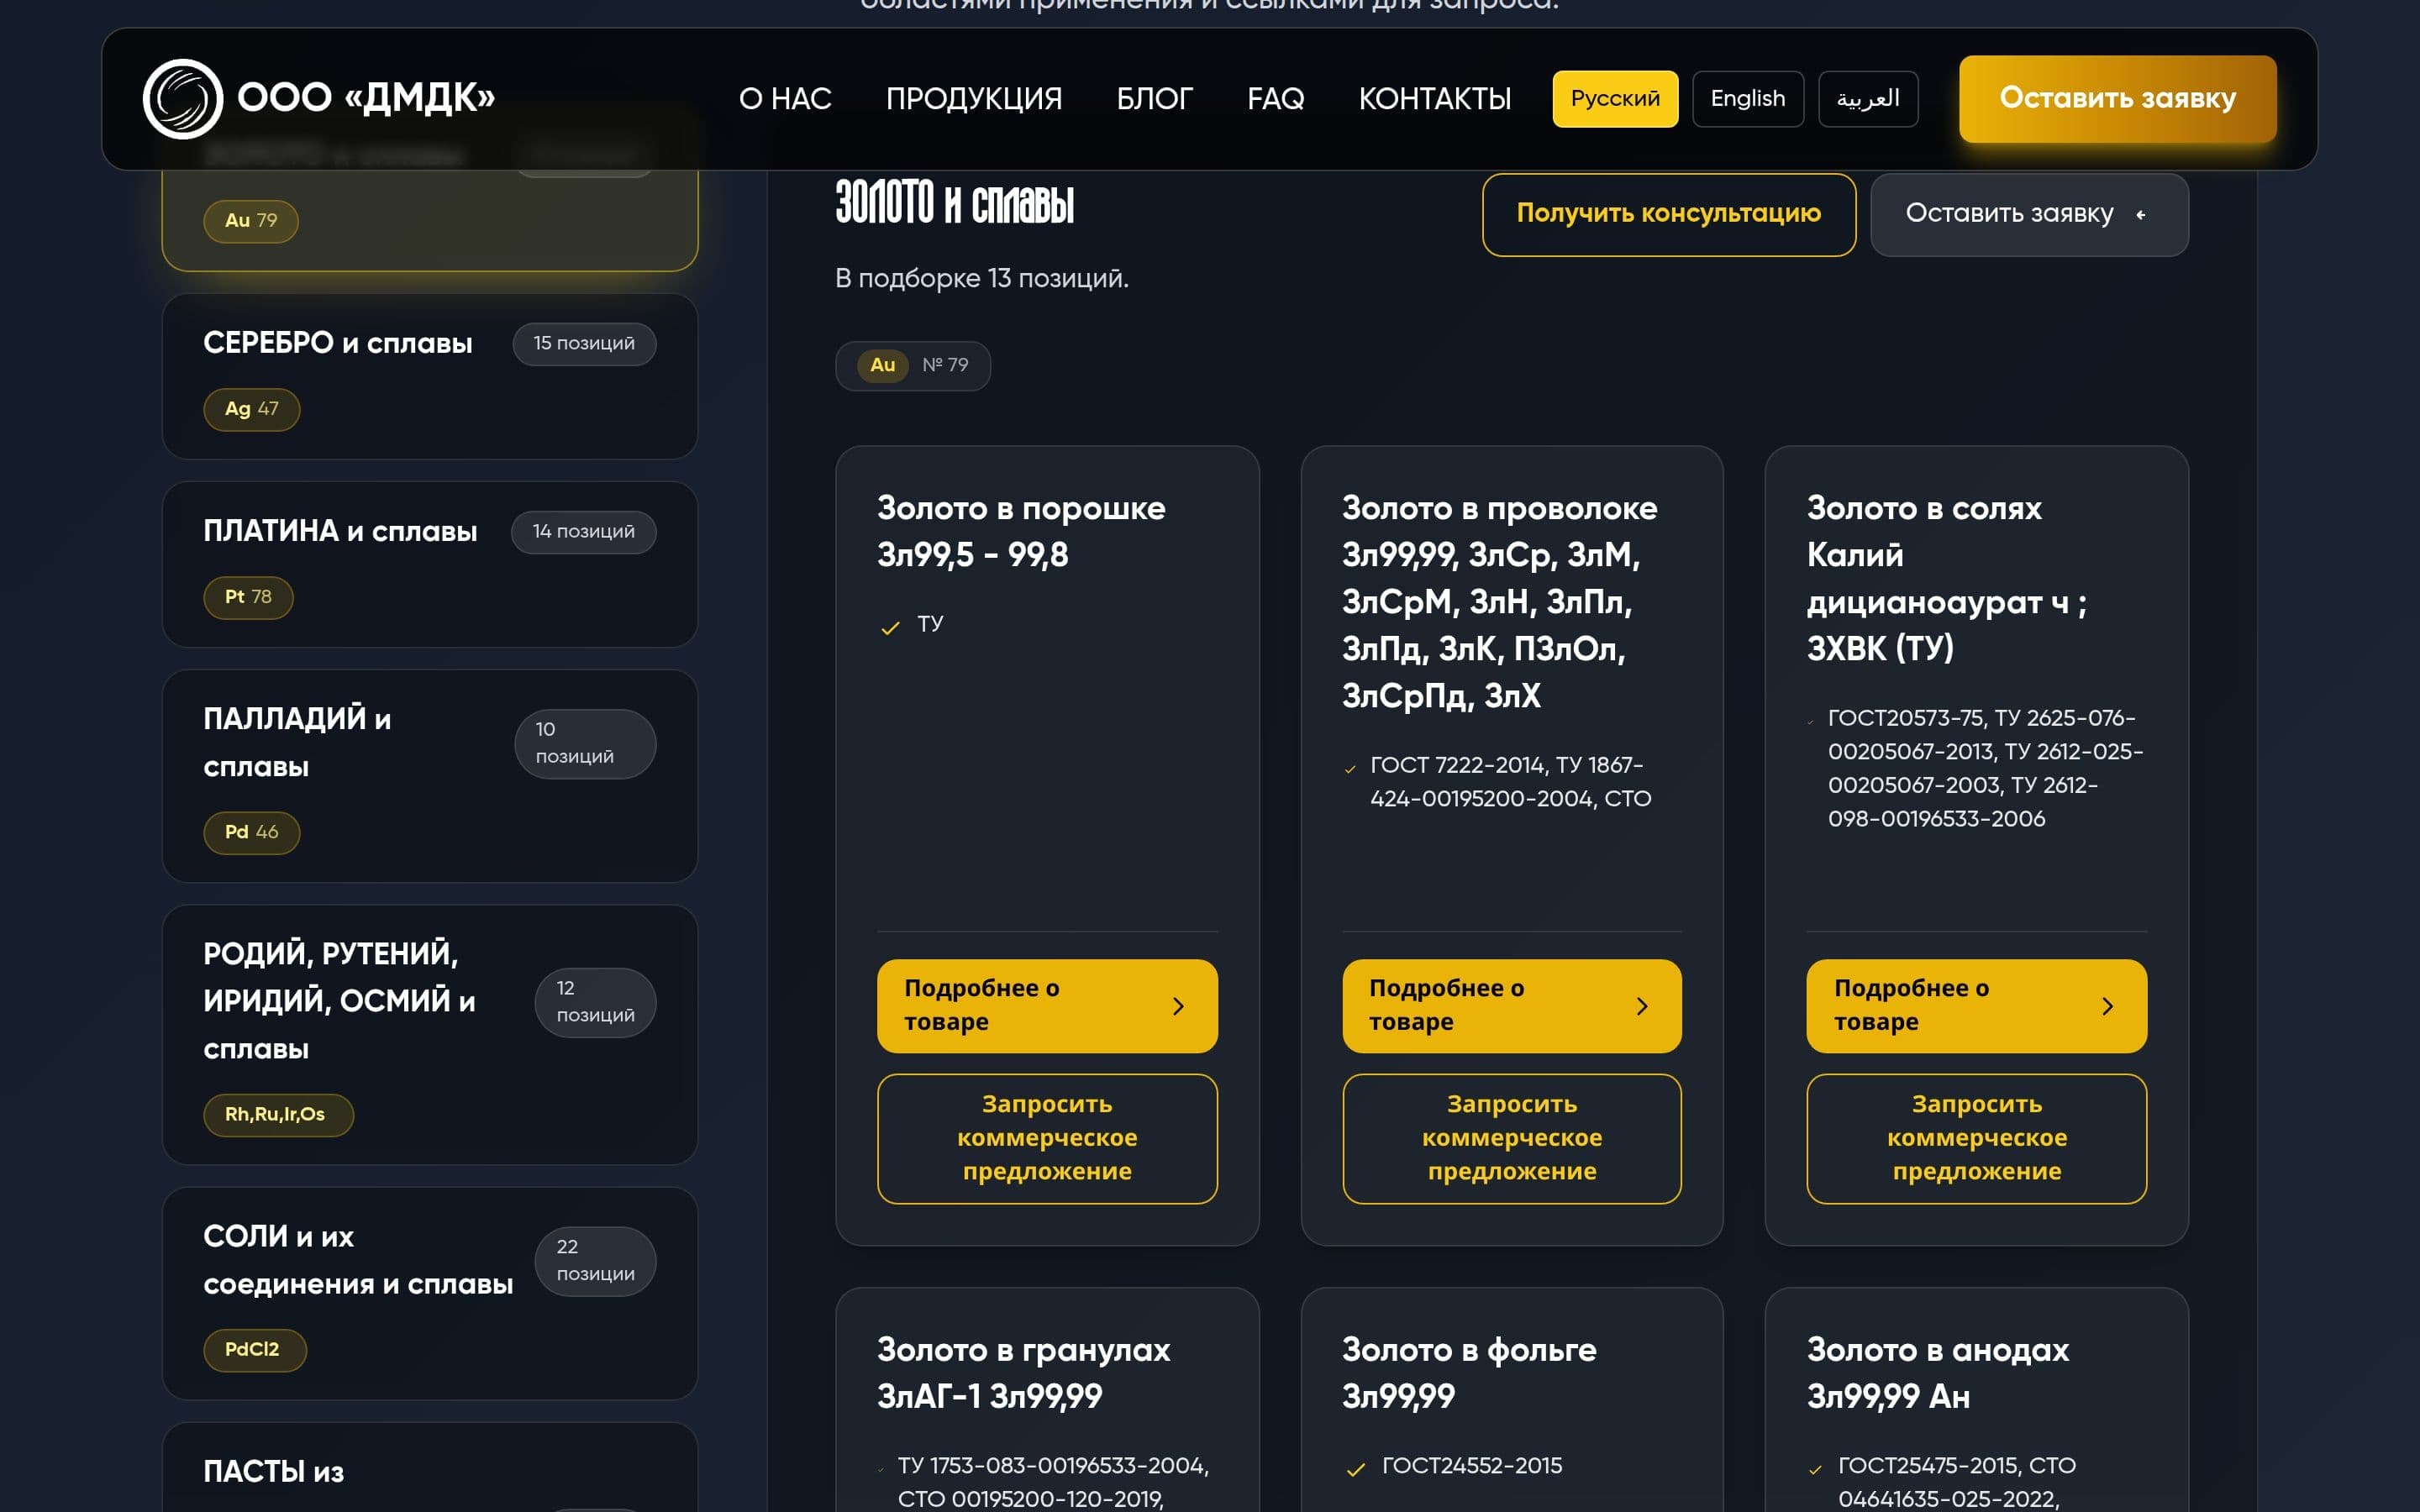Screen dimensions: 2420x1512
Task: Select РОДИЙ, РУТЕНИЙ, ИРИДИЙ, ОСМИЙ category
Action: pos(429,1035)
